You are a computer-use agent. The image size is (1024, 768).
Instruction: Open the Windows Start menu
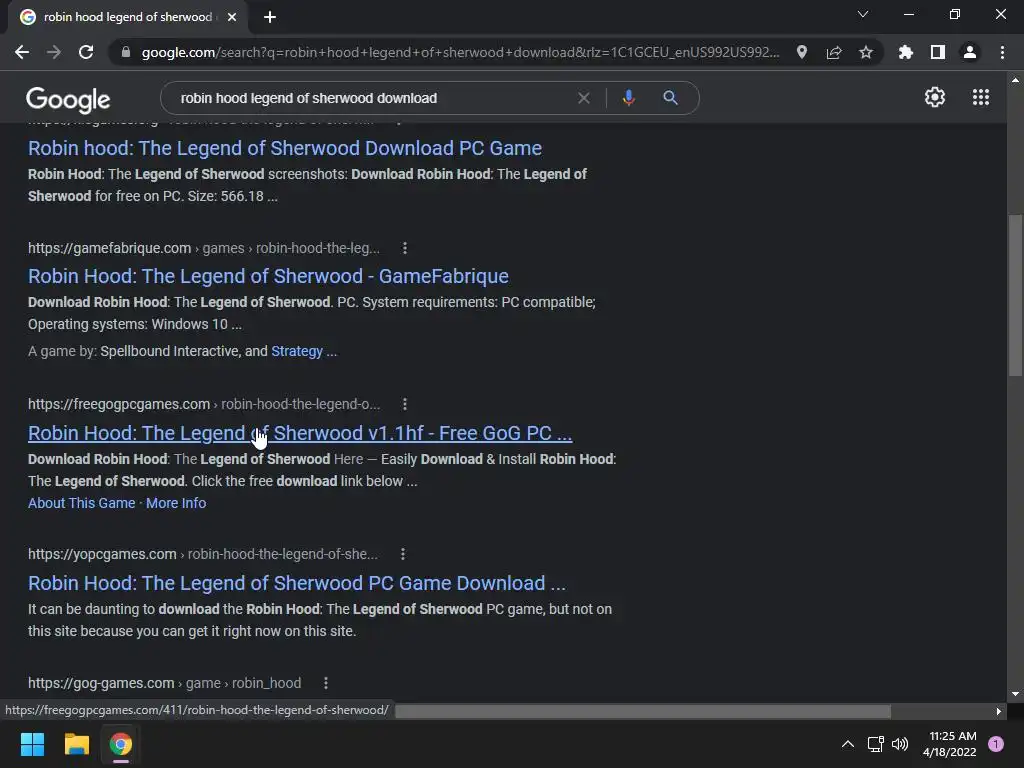(x=32, y=744)
